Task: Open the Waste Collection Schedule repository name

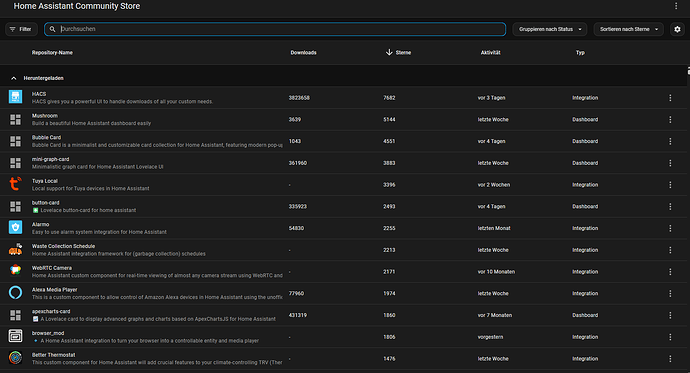Action: pos(63,246)
